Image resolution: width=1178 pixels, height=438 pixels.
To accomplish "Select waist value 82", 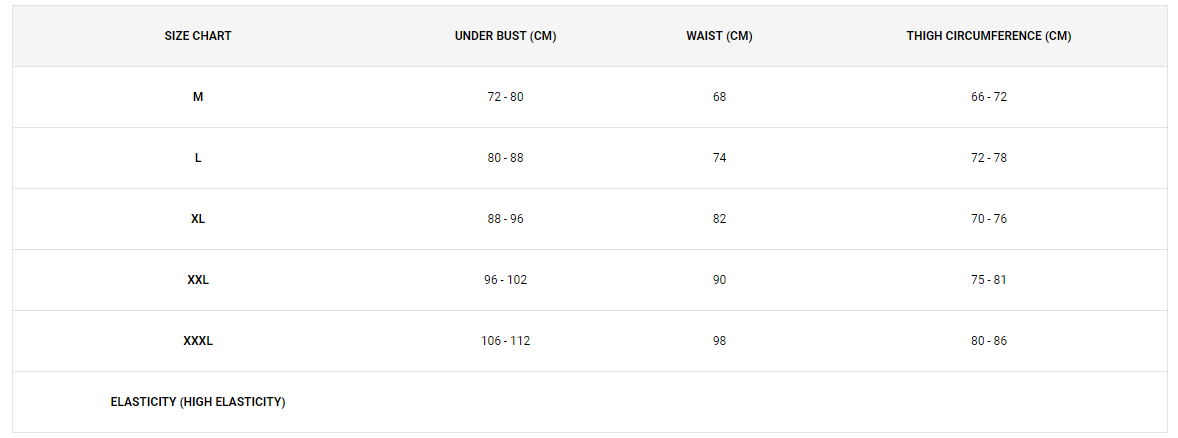I will point(720,219).
